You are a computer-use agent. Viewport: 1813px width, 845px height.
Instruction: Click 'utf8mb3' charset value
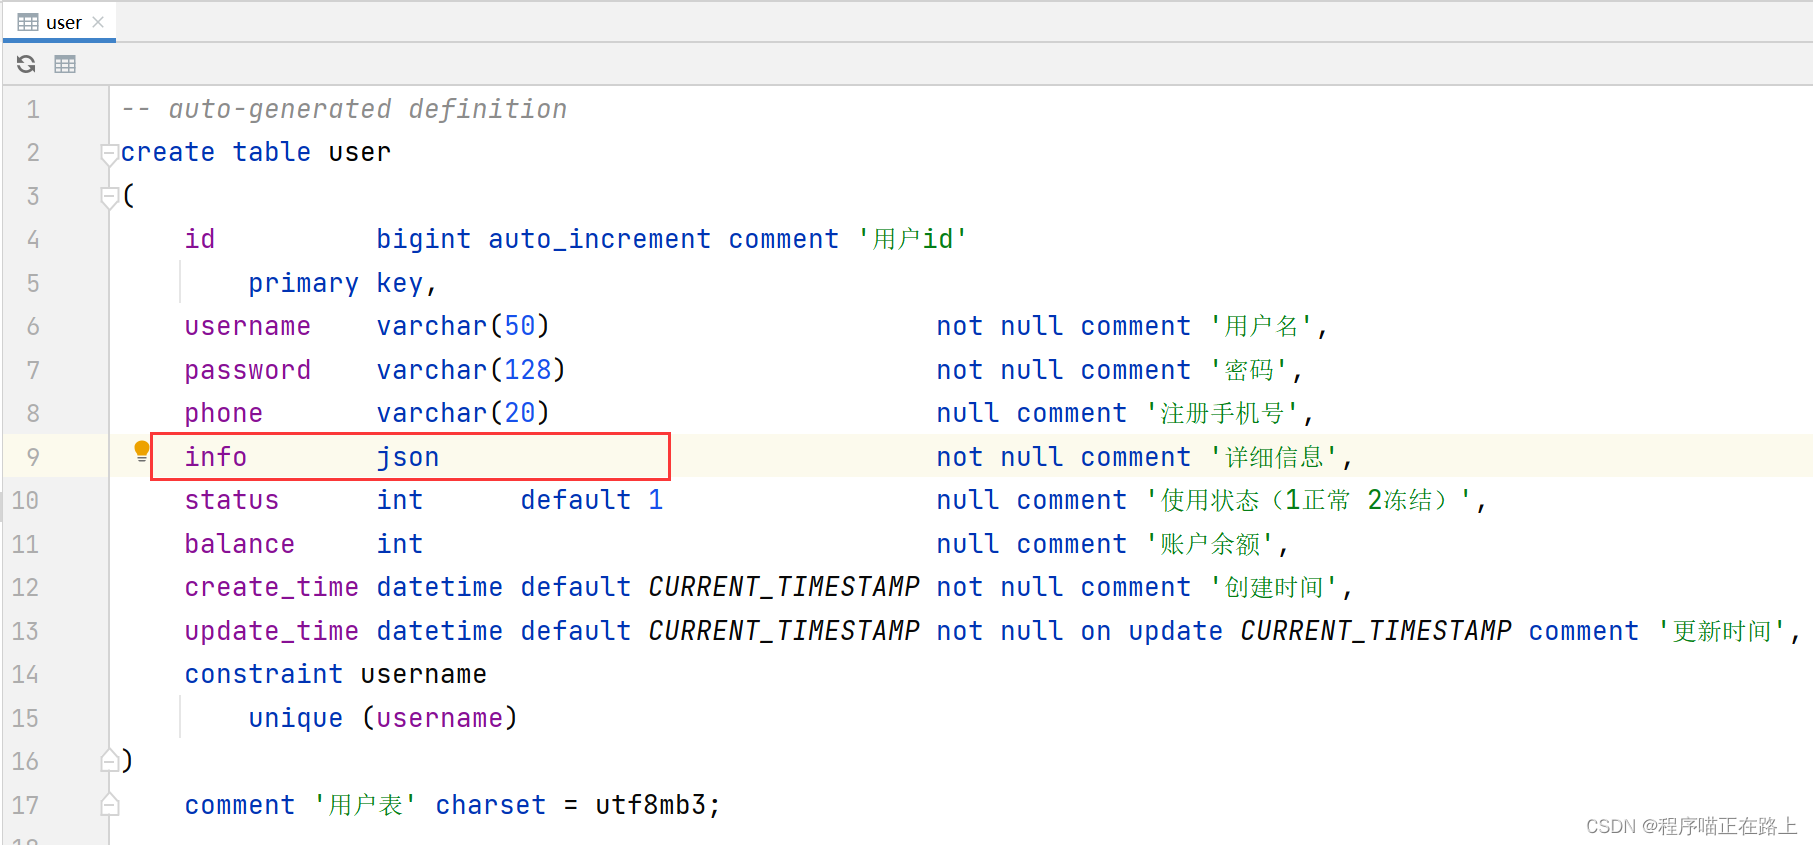(x=651, y=805)
